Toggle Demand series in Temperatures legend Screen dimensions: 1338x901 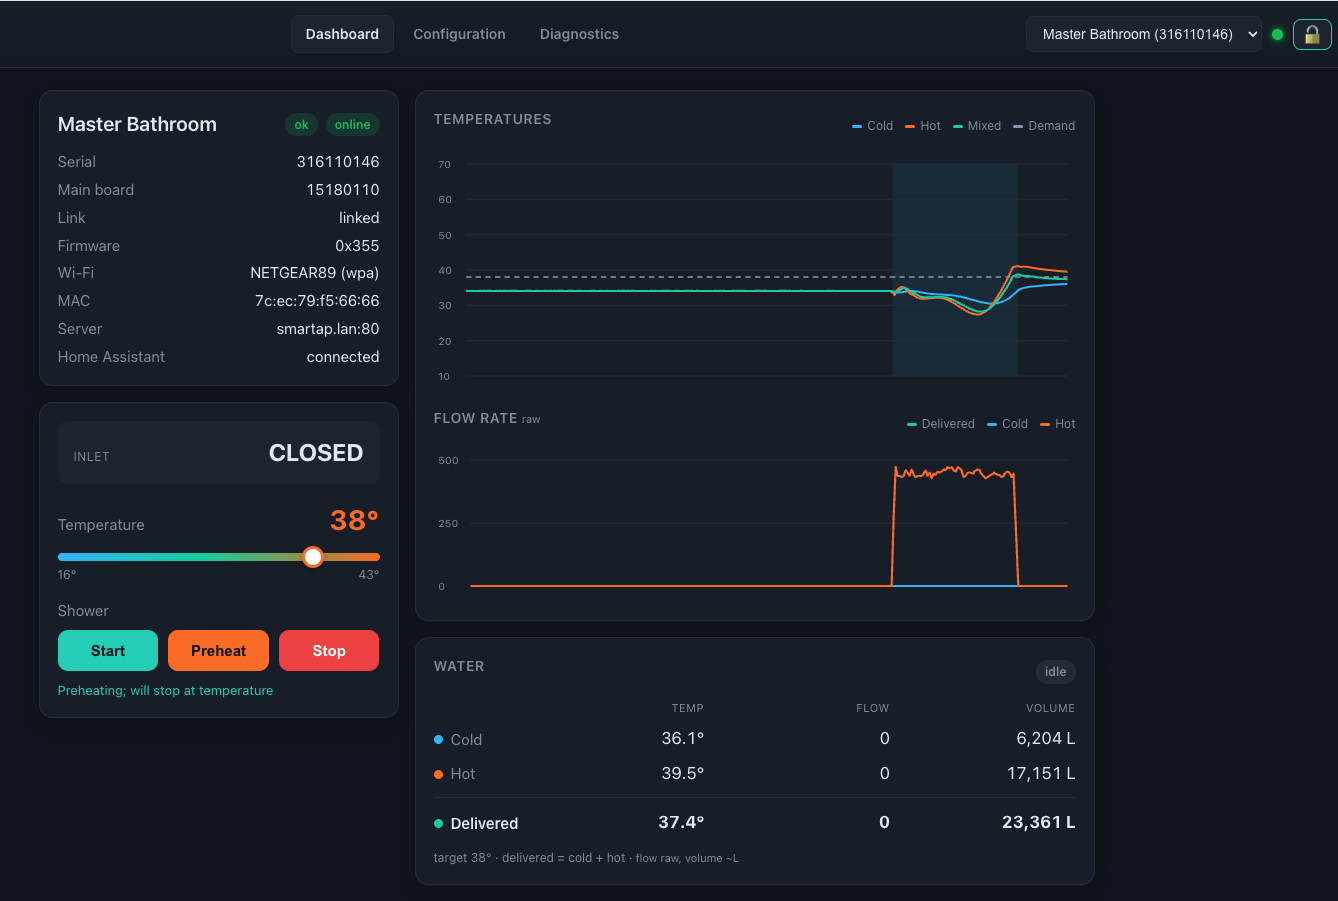tap(1044, 126)
